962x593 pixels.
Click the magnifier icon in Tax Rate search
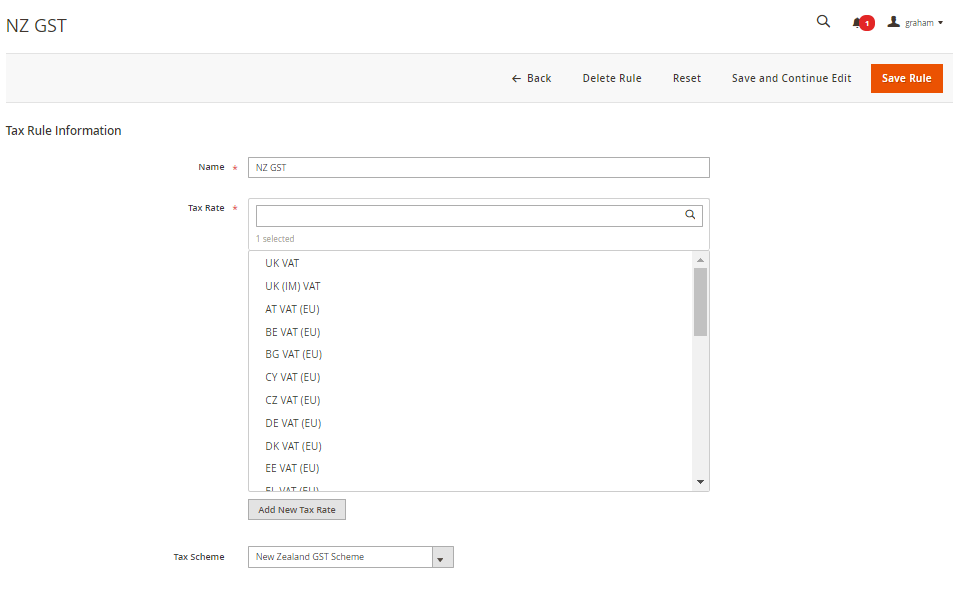[x=690, y=215]
